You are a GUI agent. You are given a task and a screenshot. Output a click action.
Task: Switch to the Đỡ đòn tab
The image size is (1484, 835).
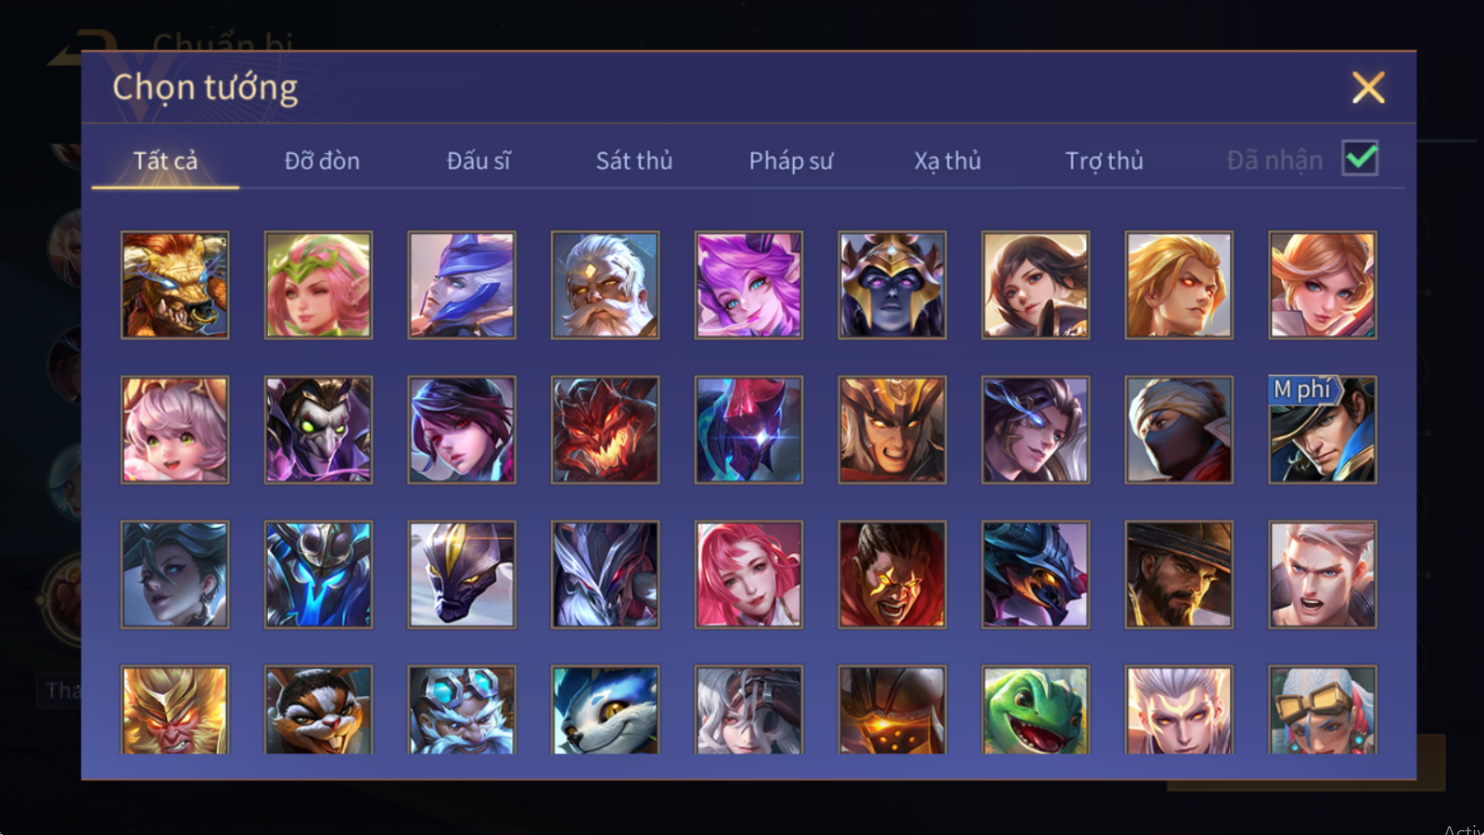coord(322,160)
